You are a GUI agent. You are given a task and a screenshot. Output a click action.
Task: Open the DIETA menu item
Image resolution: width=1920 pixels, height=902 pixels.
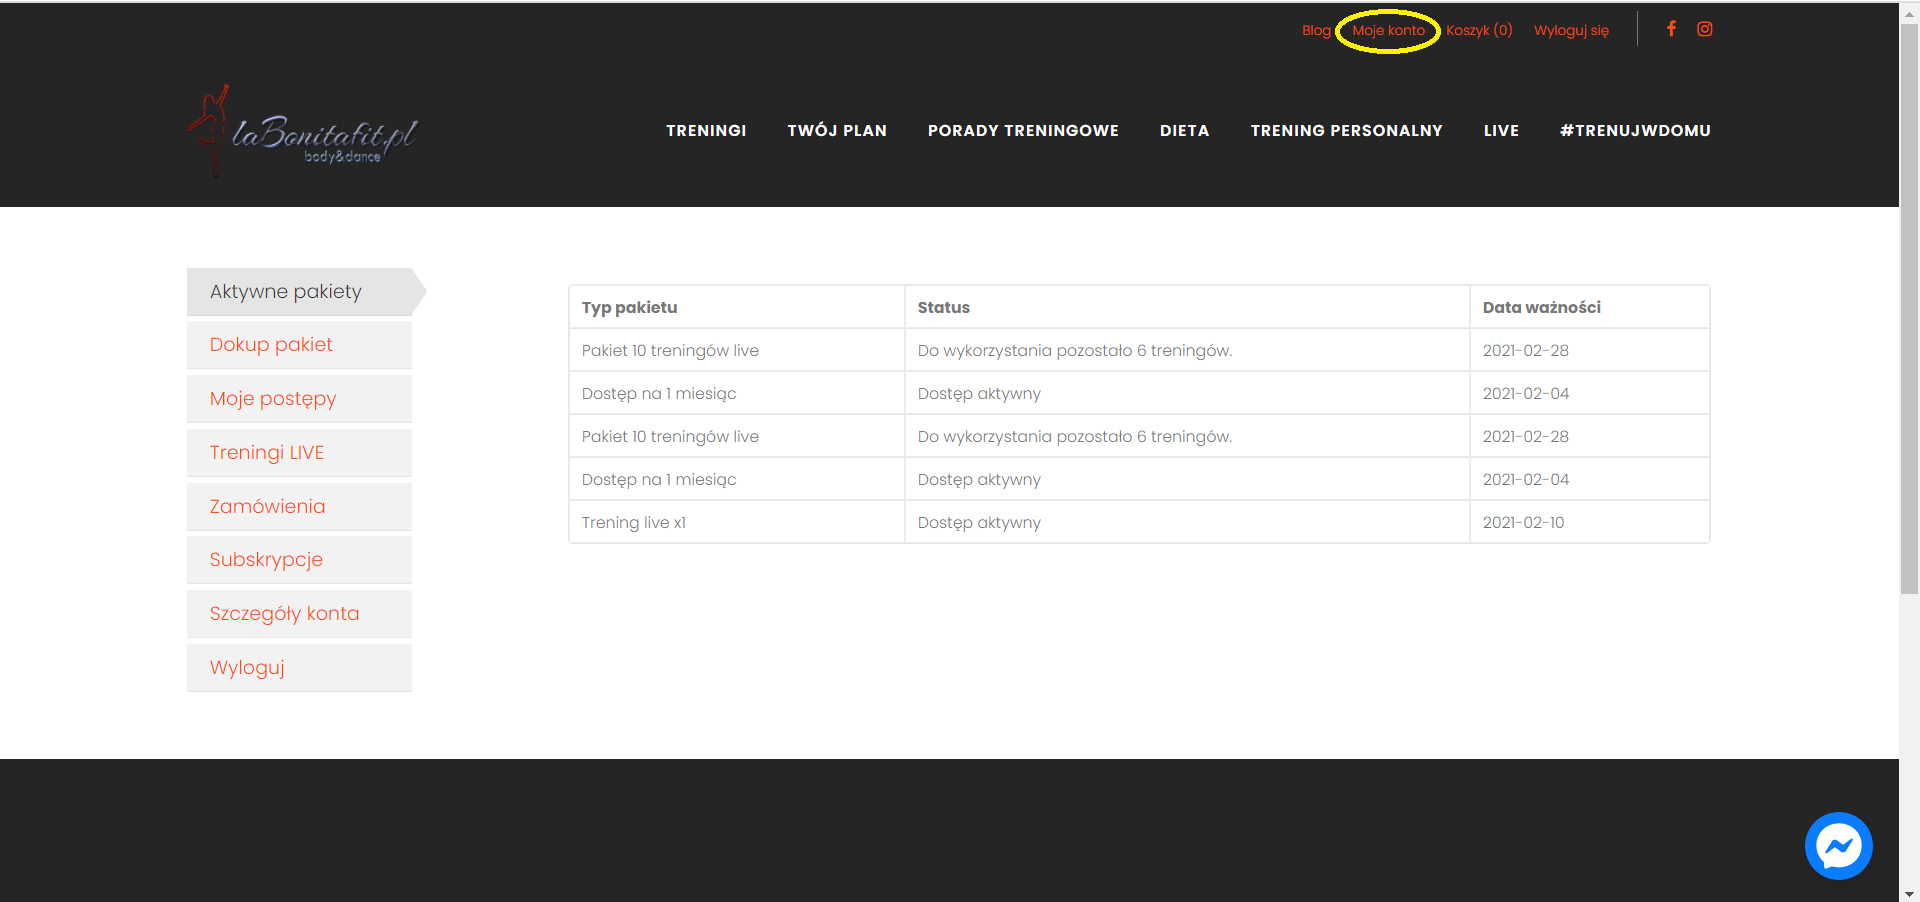point(1185,131)
